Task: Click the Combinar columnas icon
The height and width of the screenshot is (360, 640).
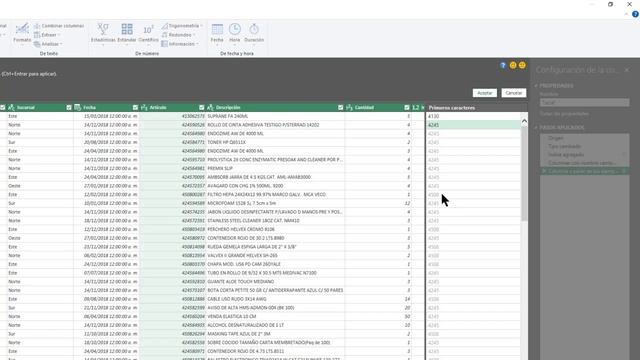Action: [x=37, y=26]
